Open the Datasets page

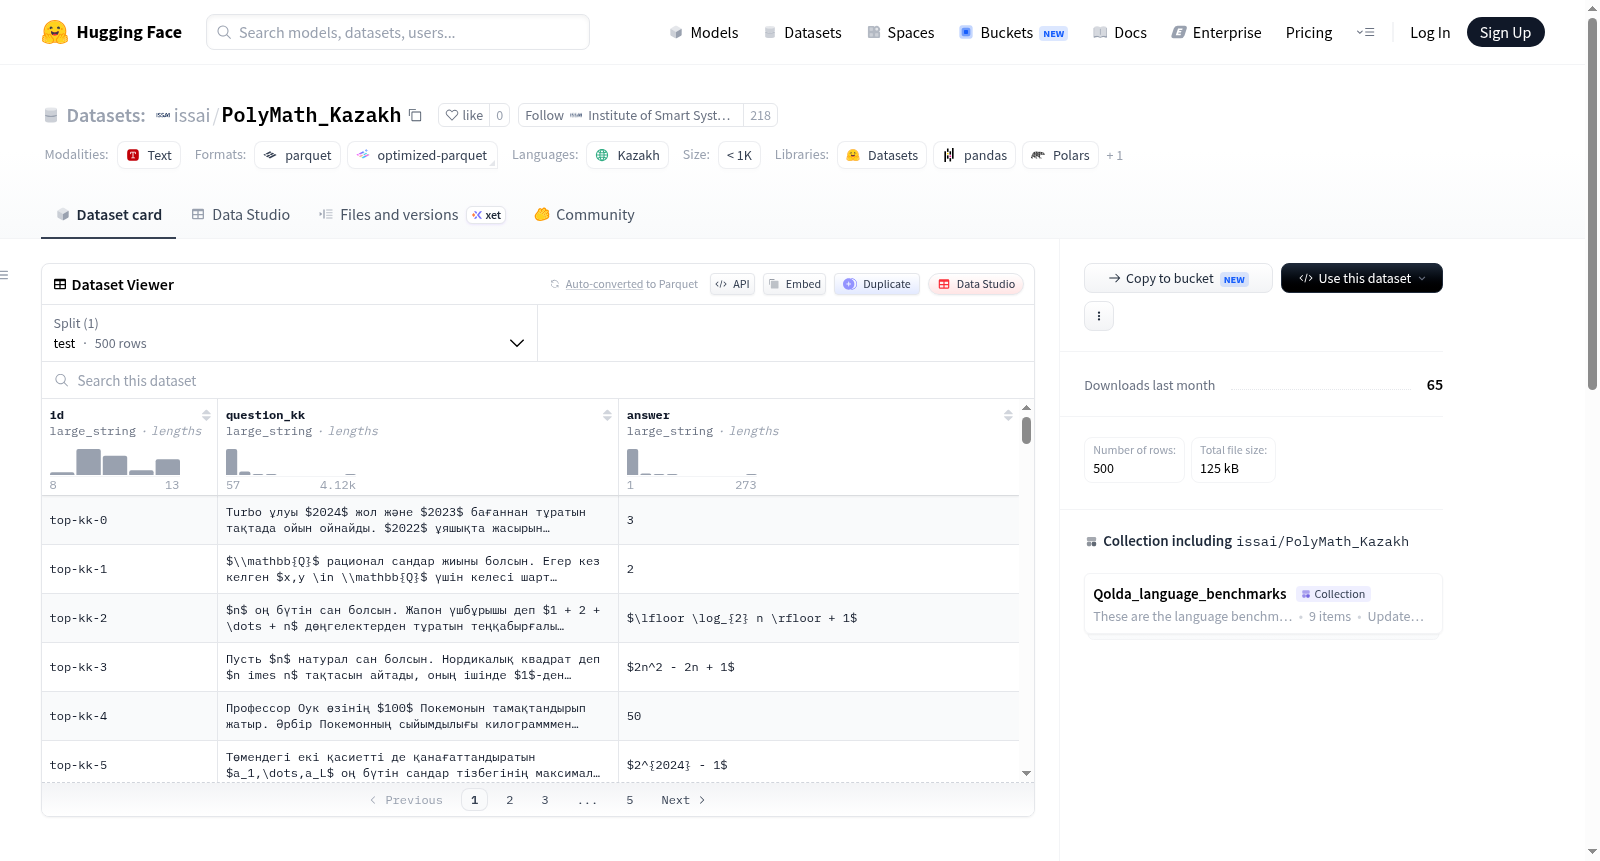coord(803,32)
